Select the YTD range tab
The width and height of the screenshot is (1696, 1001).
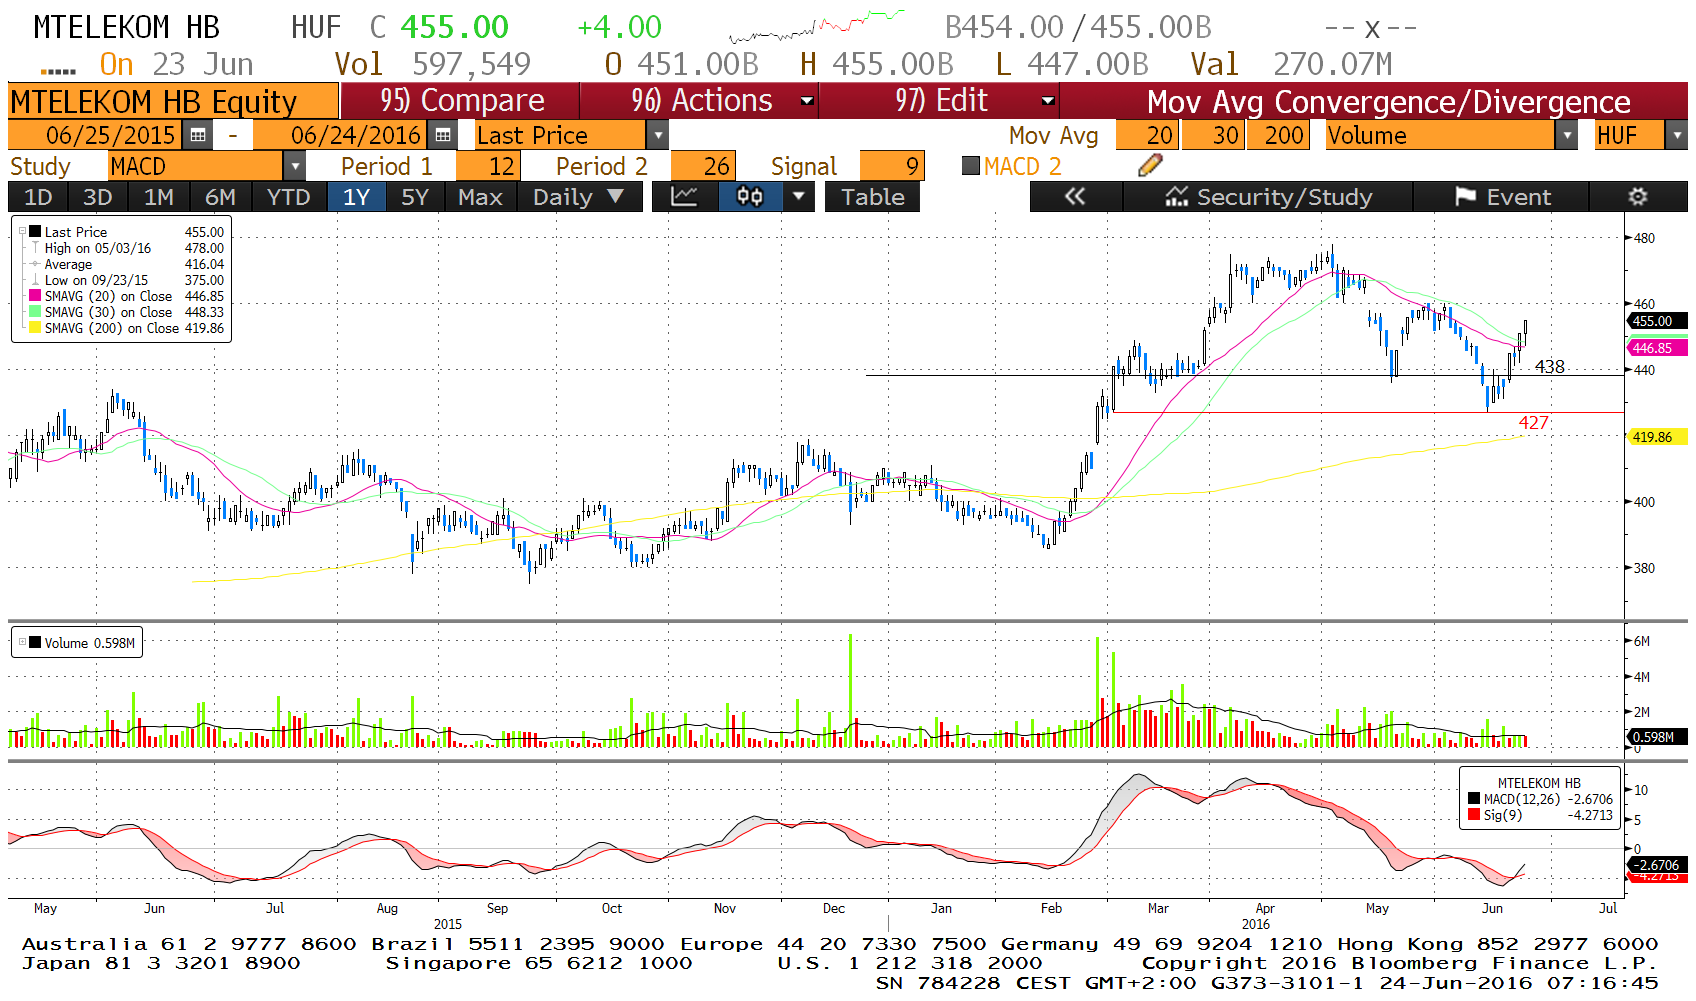[x=288, y=197]
